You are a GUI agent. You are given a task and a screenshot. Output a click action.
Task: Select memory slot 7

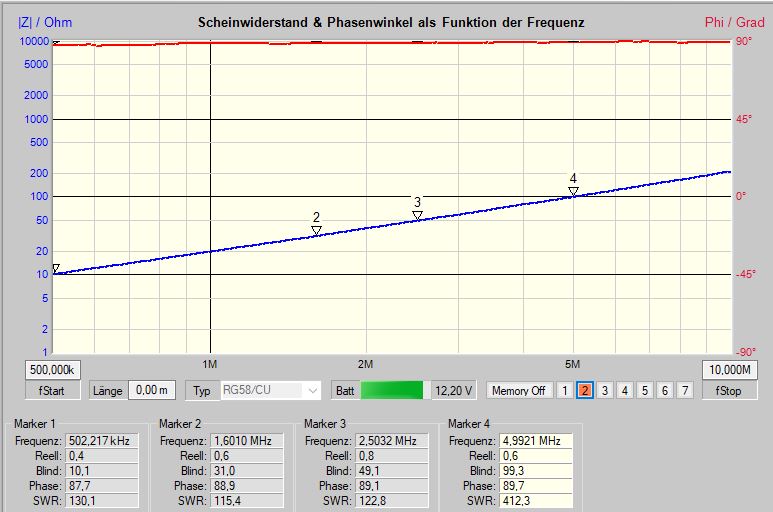(685, 391)
